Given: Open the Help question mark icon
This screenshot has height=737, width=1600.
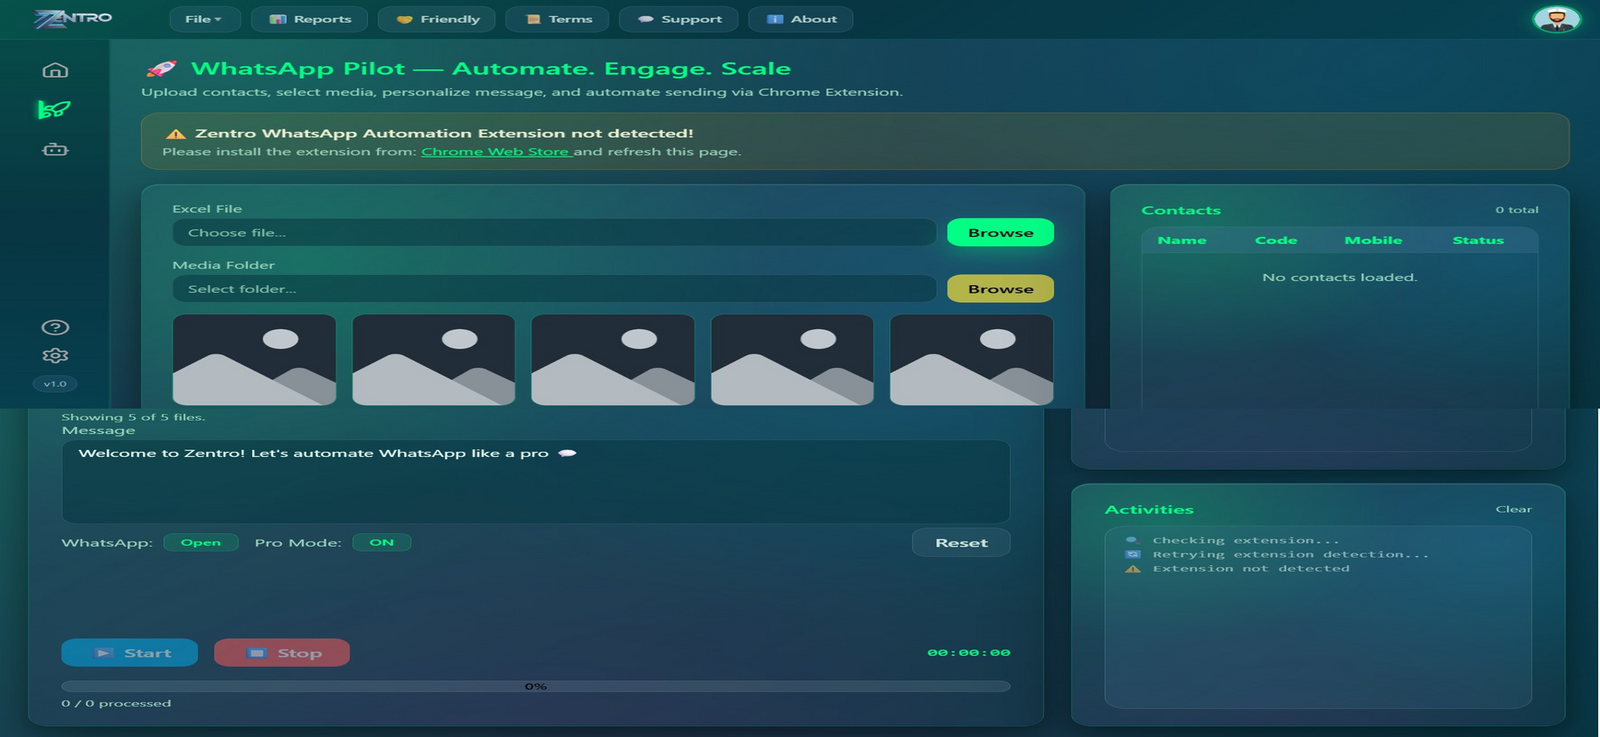Looking at the screenshot, I should pos(56,327).
